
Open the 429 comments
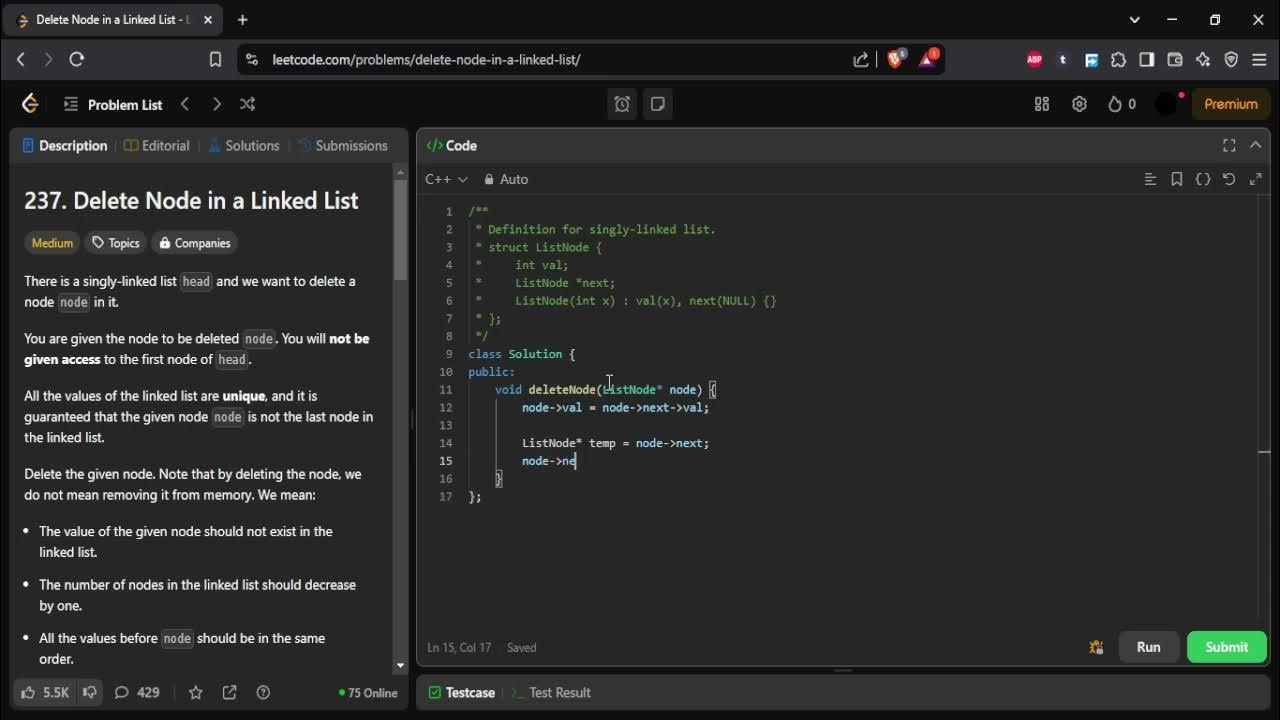click(x=137, y=692)
